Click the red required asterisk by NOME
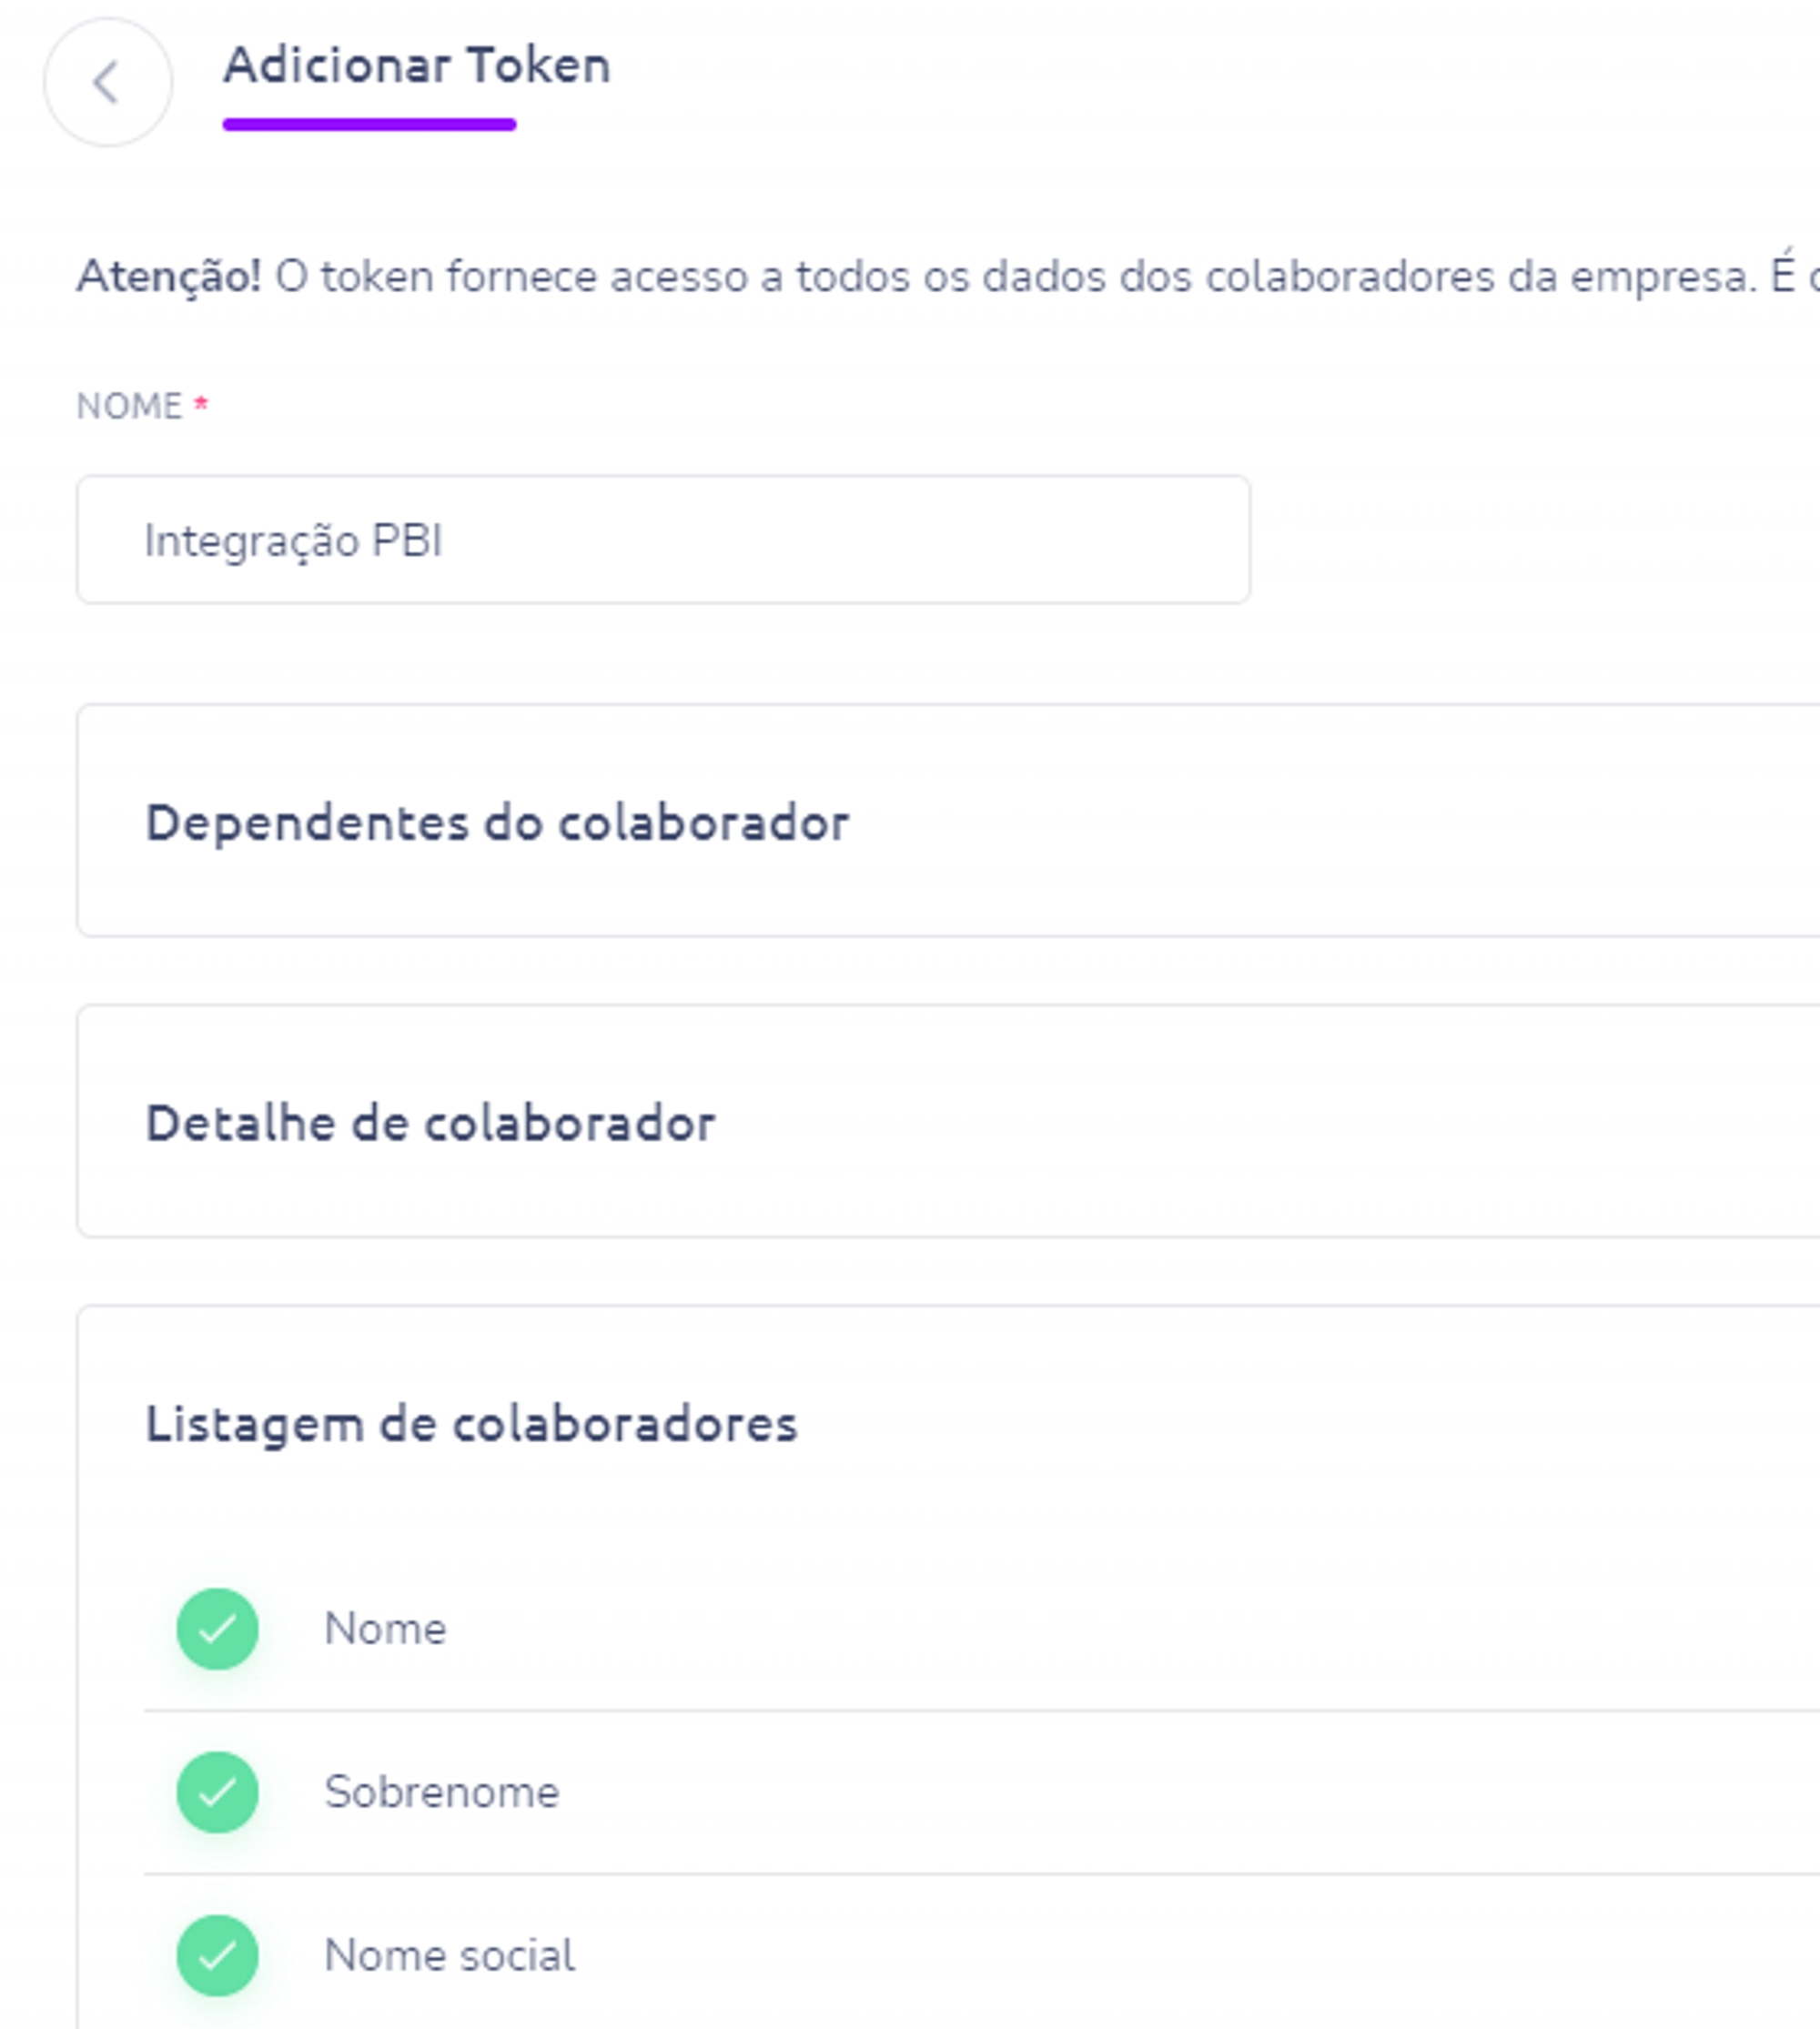 coord(201,403)
